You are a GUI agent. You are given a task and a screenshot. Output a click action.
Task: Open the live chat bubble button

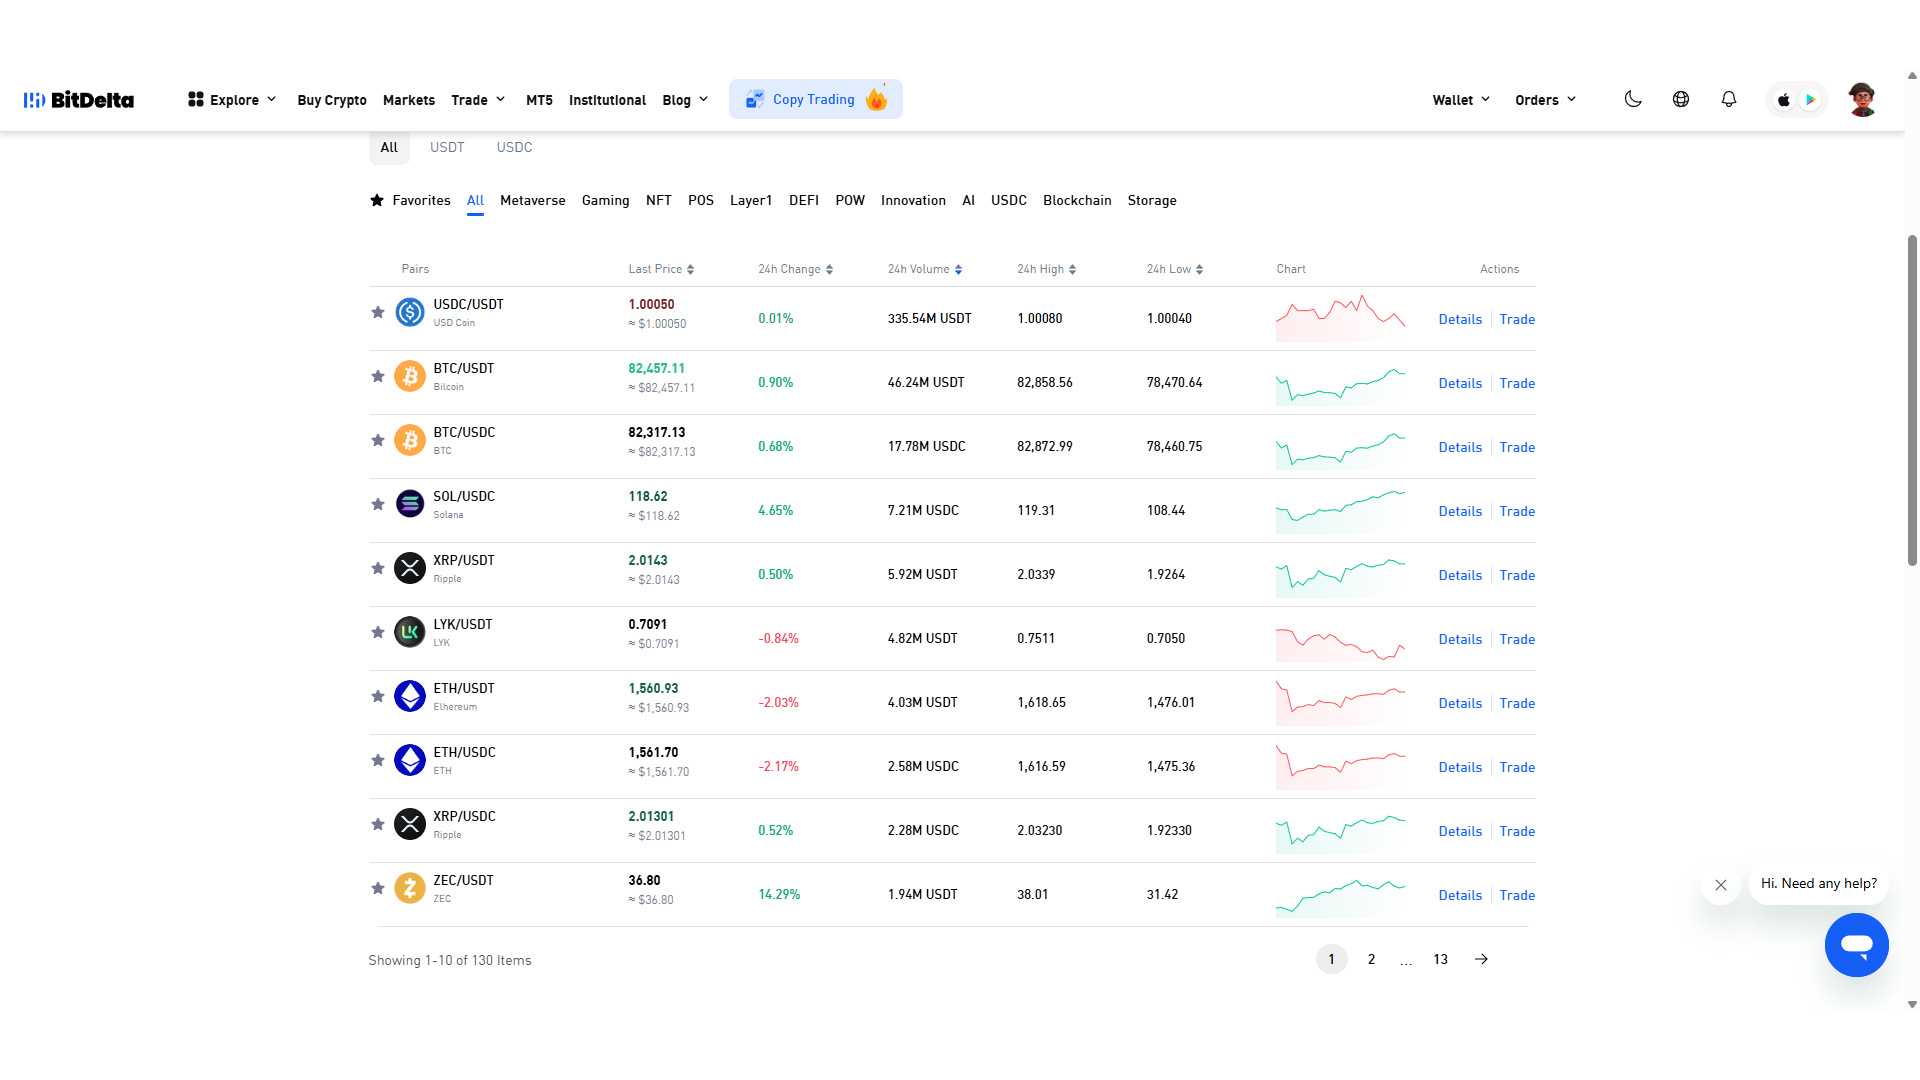tap(1856, 945)
